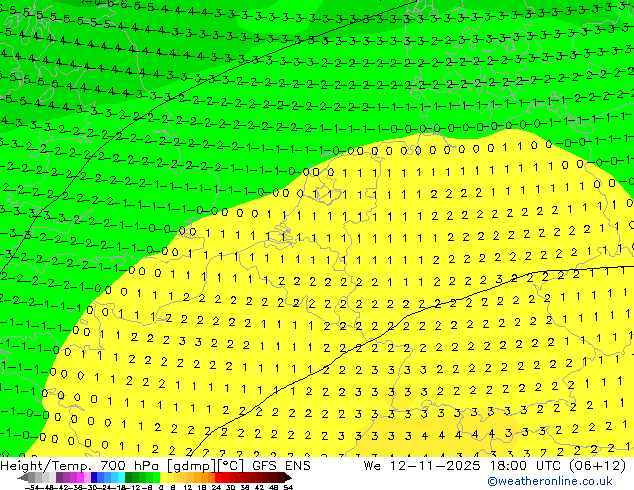The image size is (634, 490).
Task: Select the (06+12) forecast run label
Action: tap(598, 466)
